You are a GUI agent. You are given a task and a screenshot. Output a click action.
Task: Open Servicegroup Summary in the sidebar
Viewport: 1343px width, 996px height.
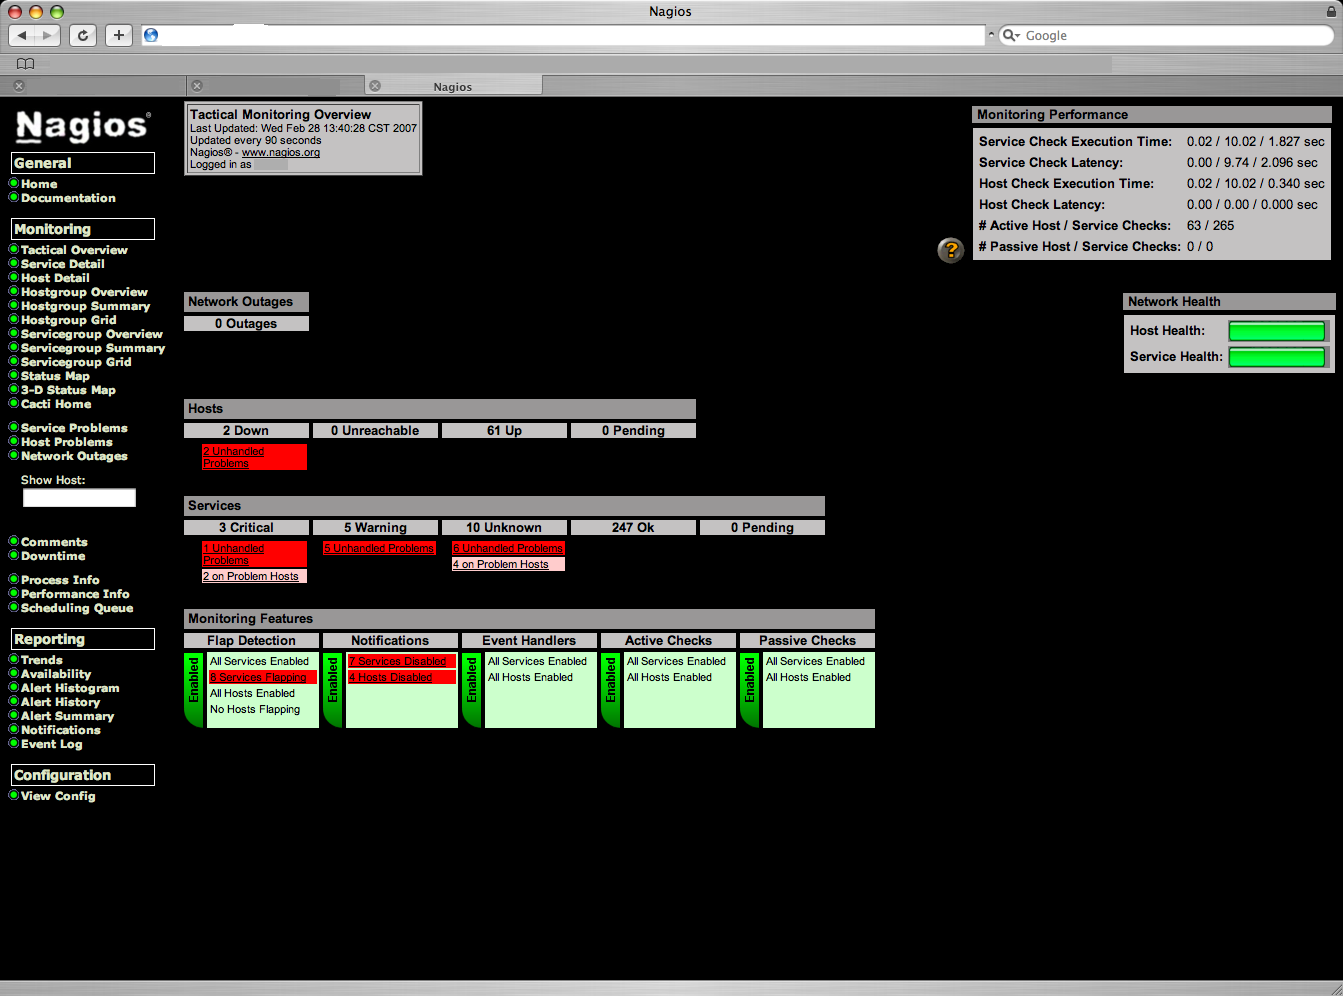(x=93, y=348)
